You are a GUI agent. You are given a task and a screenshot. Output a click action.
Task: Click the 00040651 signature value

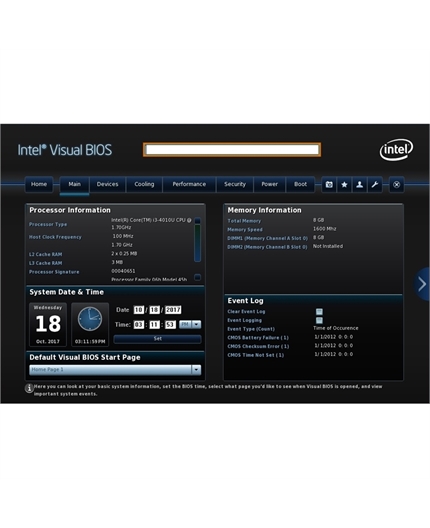pos(123,271)
